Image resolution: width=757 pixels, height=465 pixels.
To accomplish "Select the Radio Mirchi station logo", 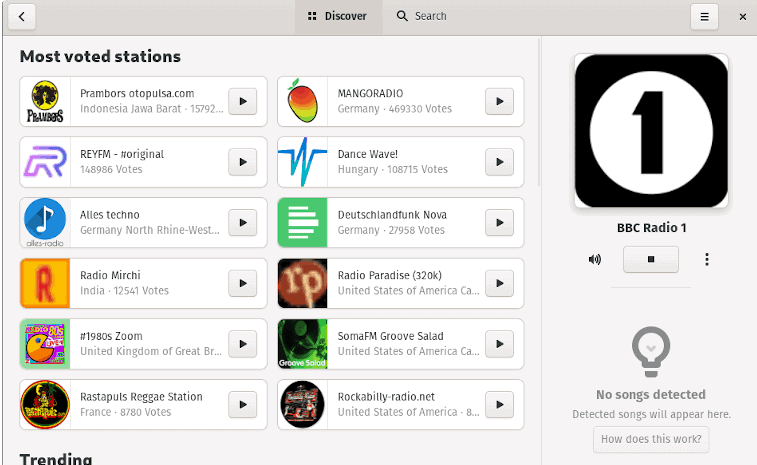I will click(45, 283).
